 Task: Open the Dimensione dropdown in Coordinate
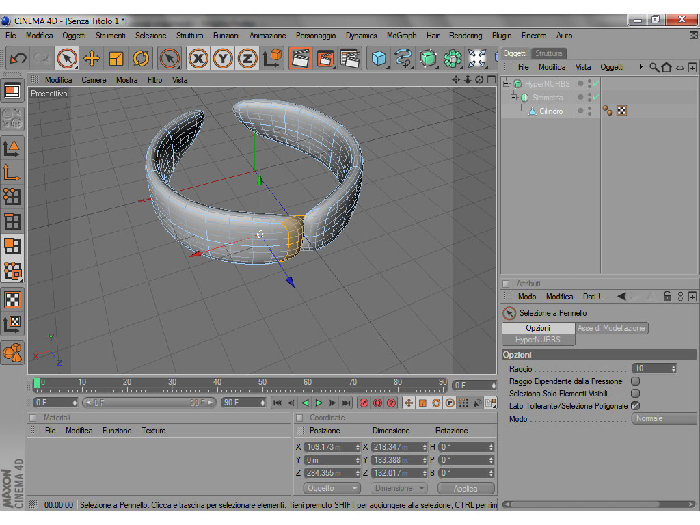(399, 488)
